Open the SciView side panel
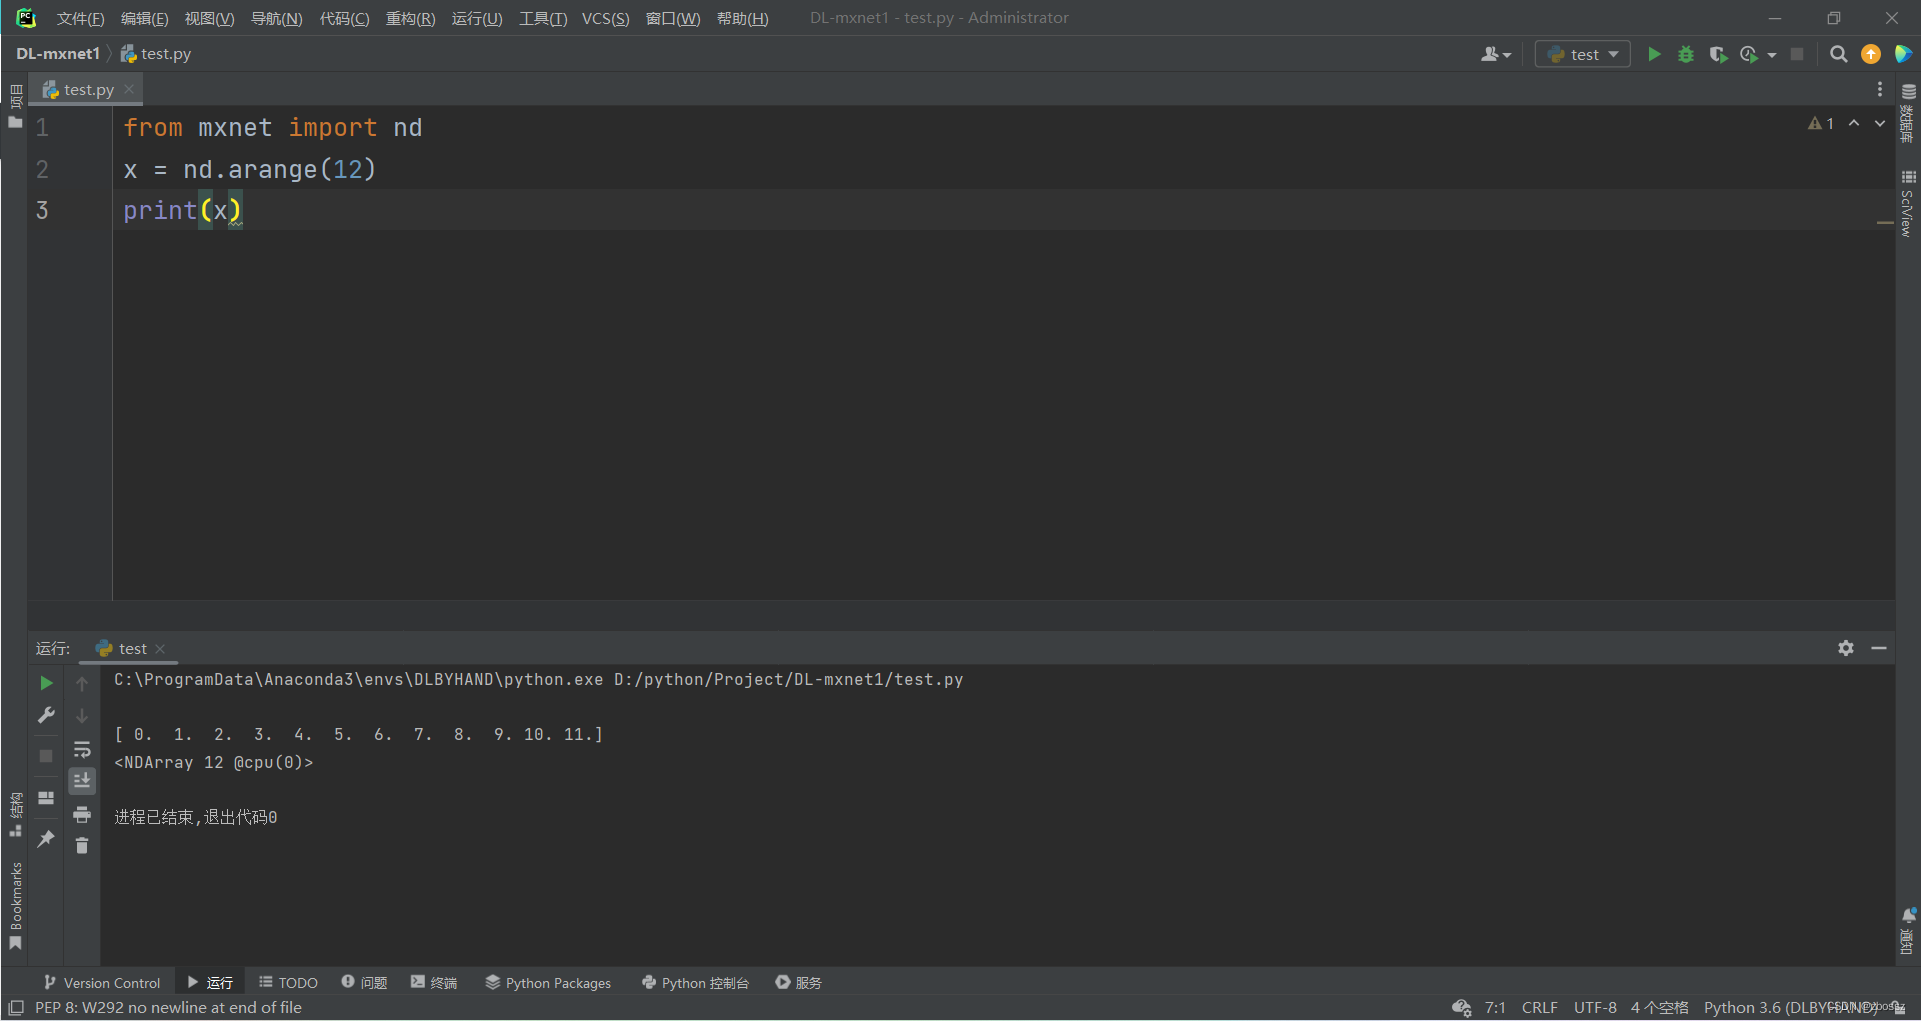The width and height of the screenshot is (1921, 1021). pos(1908,204)
